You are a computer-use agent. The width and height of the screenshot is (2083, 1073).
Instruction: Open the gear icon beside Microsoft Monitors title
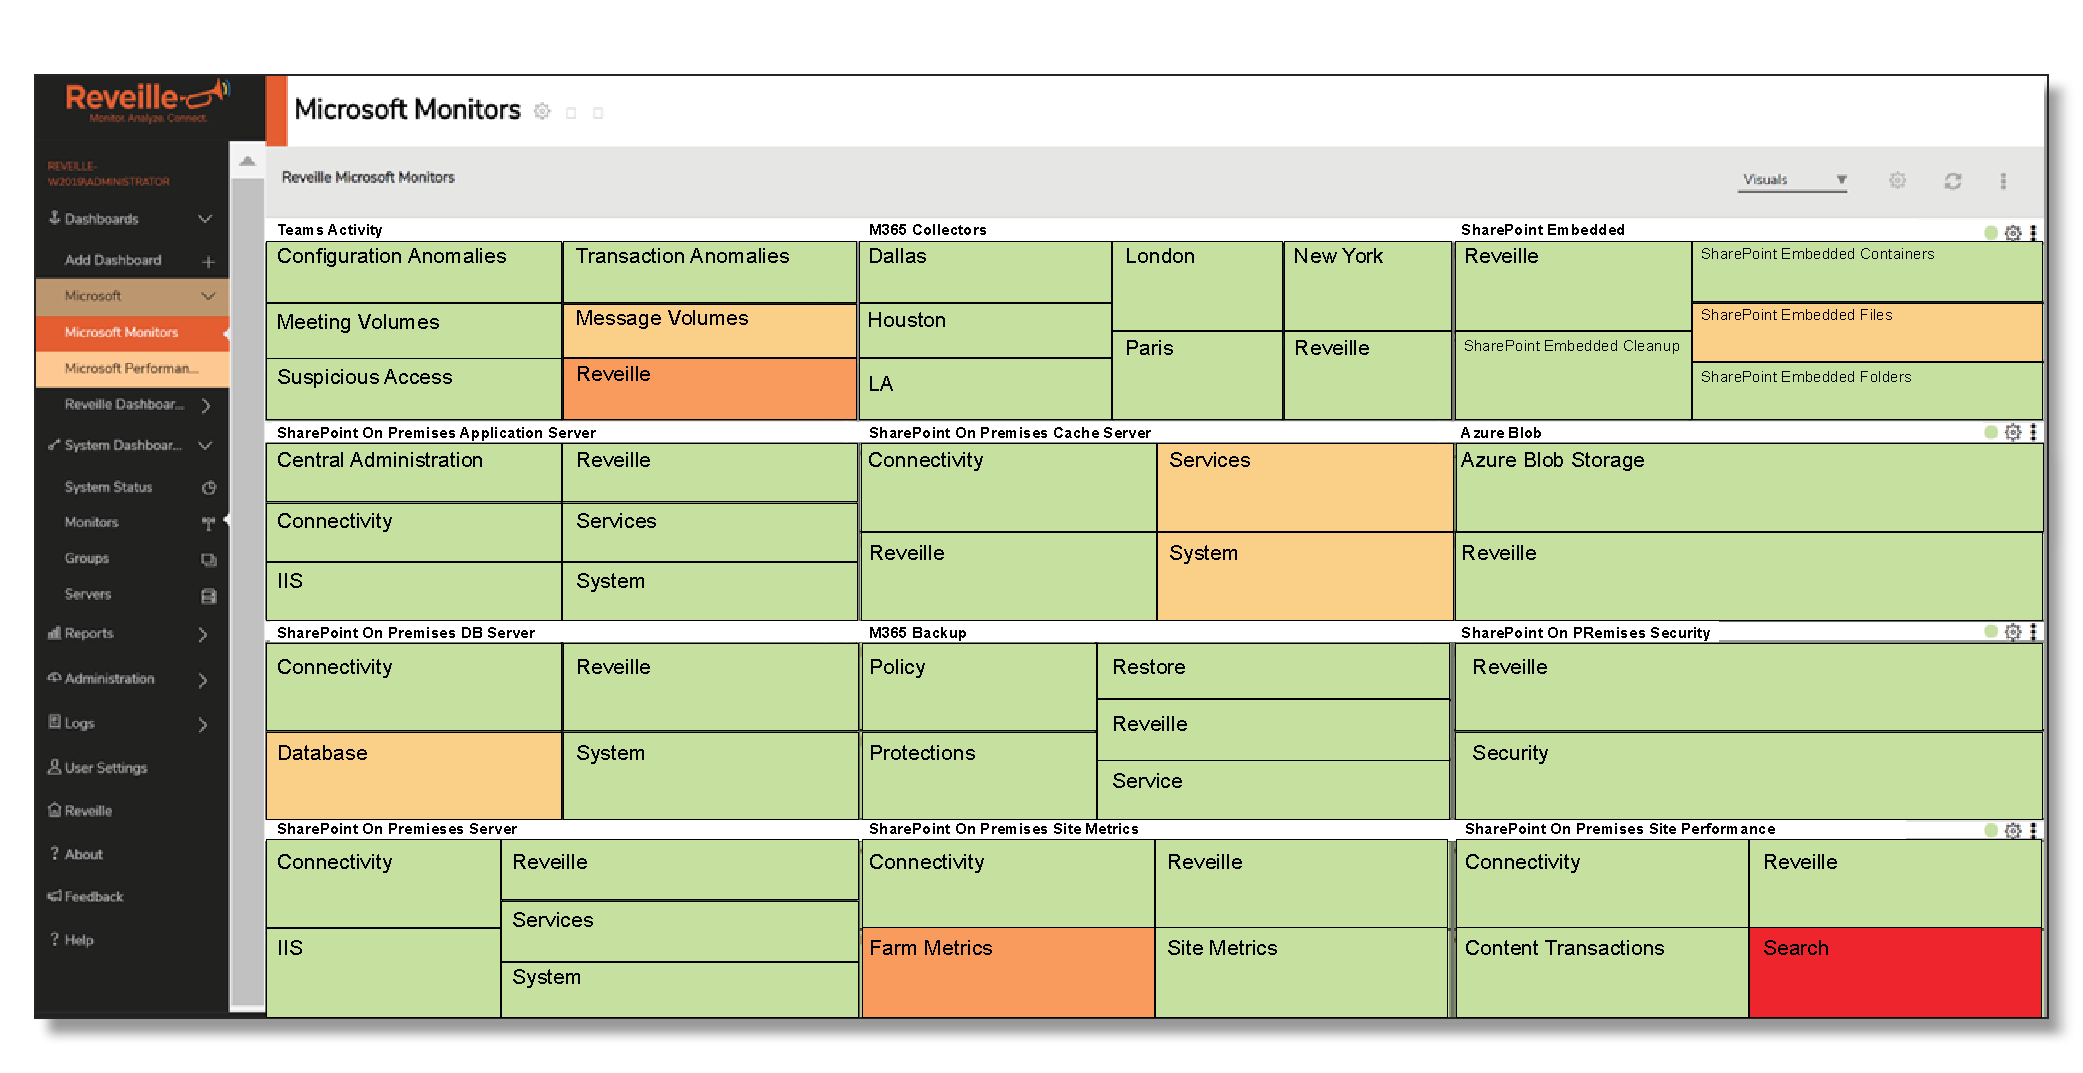click(x=542, y=112)
